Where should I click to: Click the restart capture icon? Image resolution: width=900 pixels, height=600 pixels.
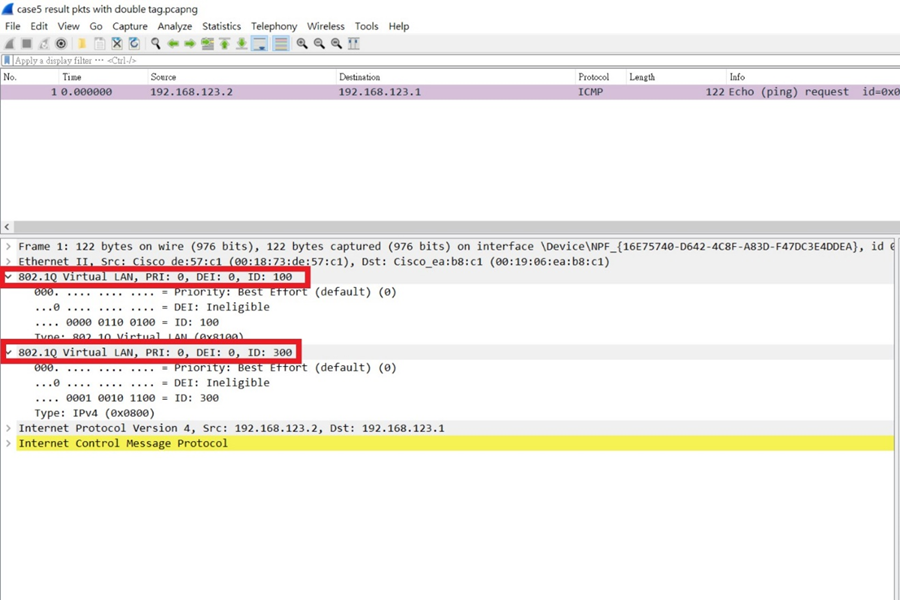[x=44, y=44]
